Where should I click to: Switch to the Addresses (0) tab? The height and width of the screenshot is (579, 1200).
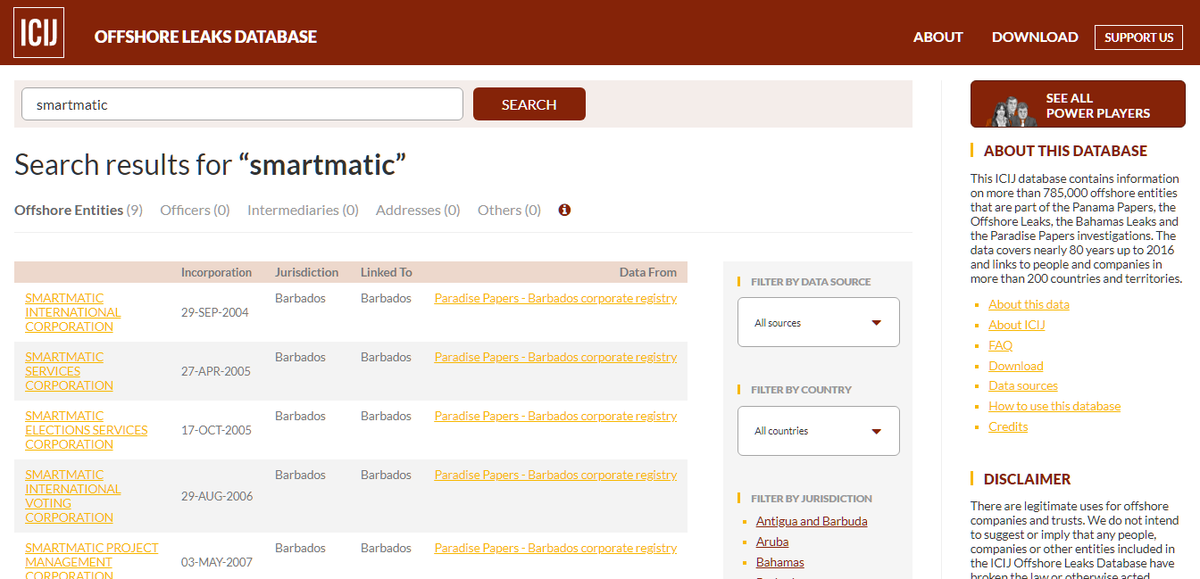(x=418, y=210)
